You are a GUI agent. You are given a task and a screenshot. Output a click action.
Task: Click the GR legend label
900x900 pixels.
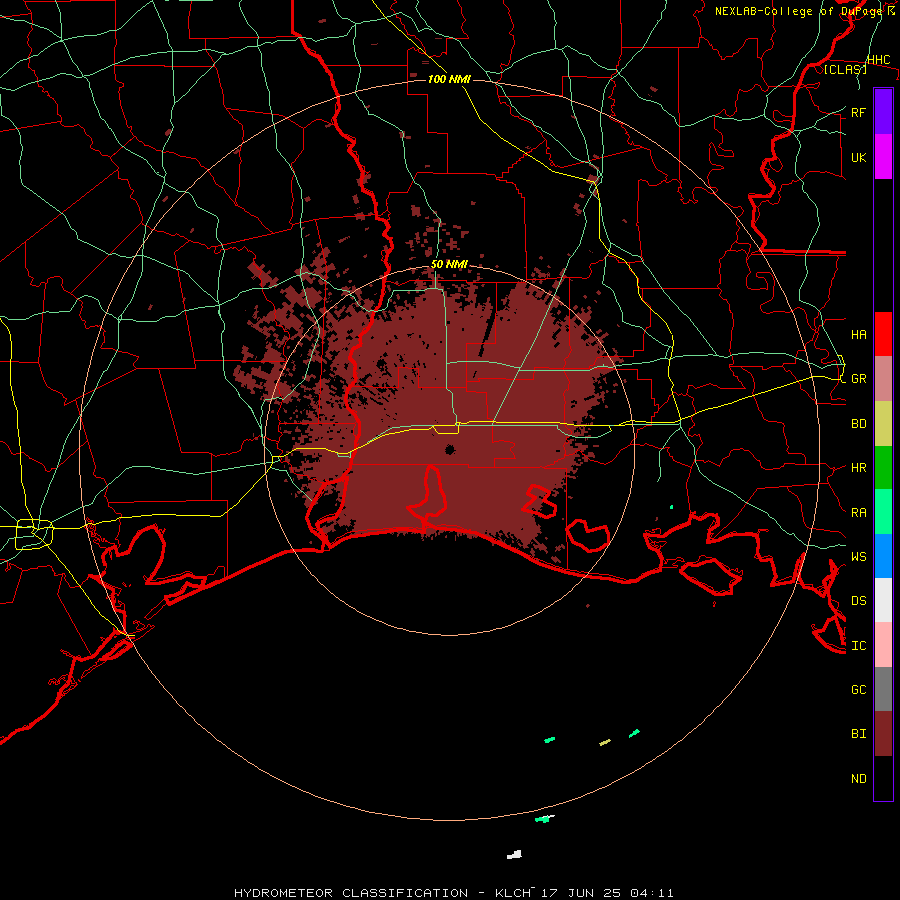[858, 379]
